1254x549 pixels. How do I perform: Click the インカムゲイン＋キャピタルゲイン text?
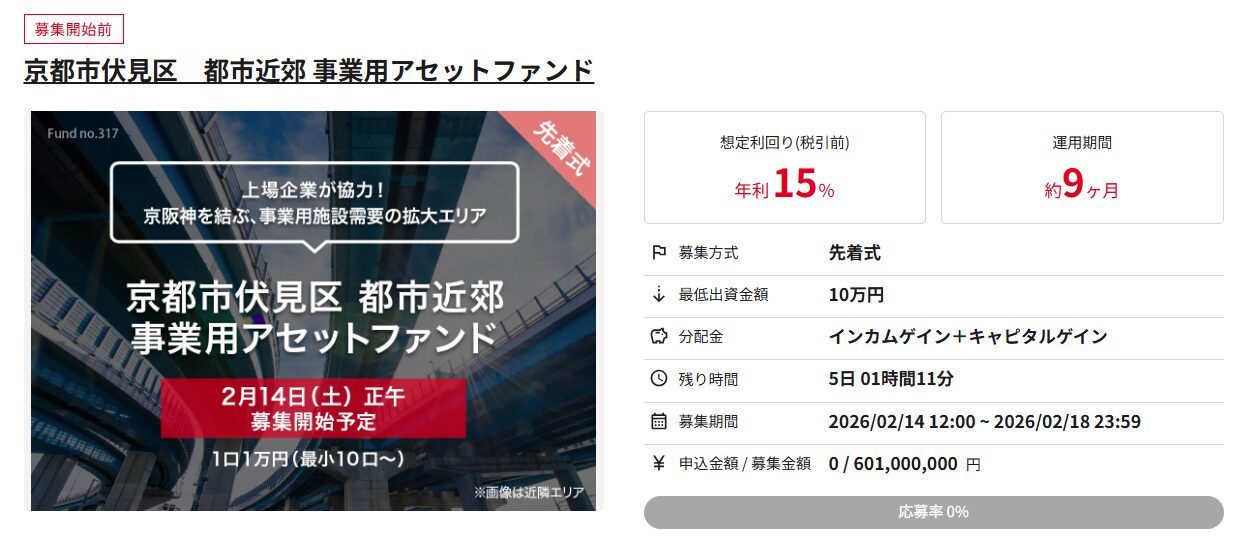967,337
